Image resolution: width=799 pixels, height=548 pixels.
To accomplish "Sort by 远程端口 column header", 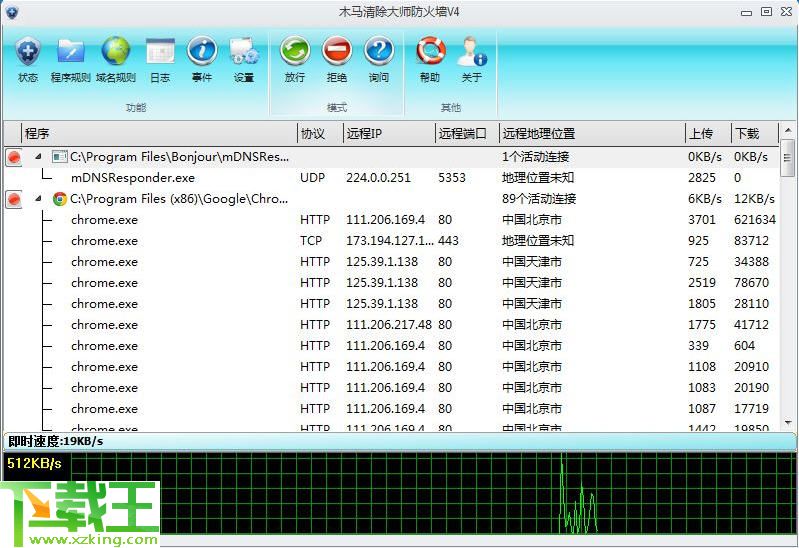I will click(x=467, y=134).
